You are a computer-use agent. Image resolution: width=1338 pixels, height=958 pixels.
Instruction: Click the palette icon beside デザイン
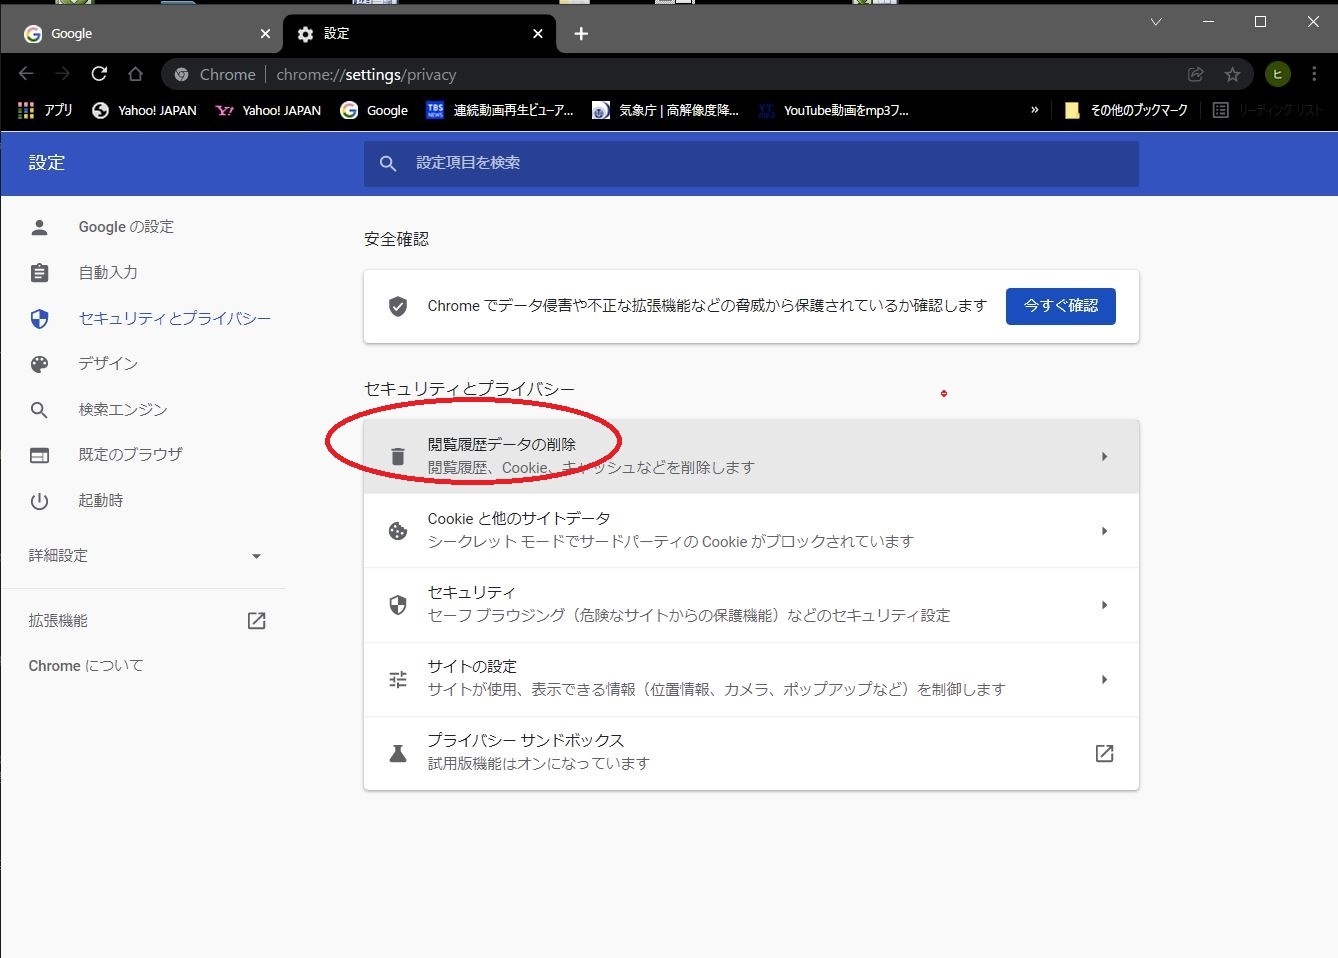(39, 364)
